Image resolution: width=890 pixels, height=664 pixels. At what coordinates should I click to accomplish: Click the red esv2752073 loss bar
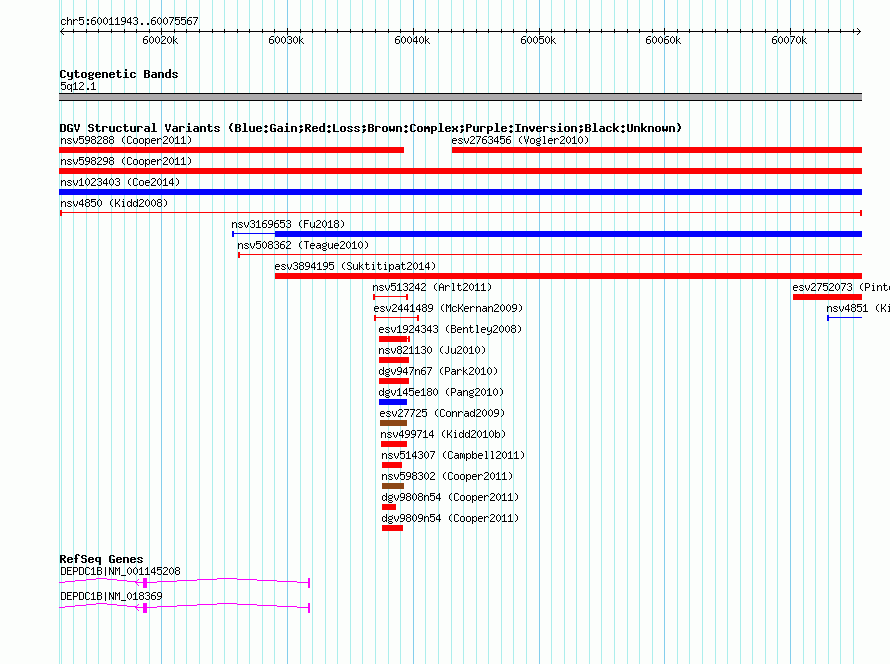(x=828, y=297)
